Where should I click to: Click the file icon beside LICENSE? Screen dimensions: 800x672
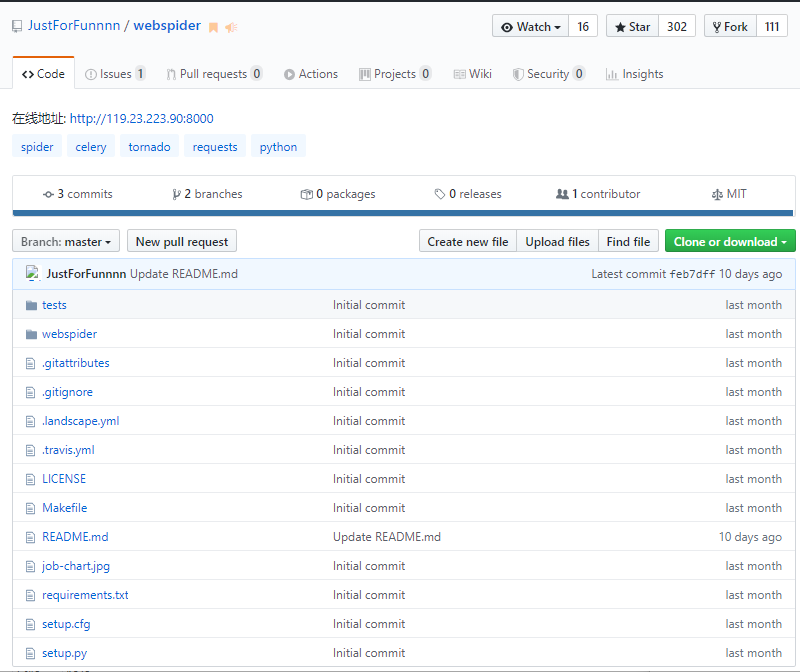(x=31, y=479)
